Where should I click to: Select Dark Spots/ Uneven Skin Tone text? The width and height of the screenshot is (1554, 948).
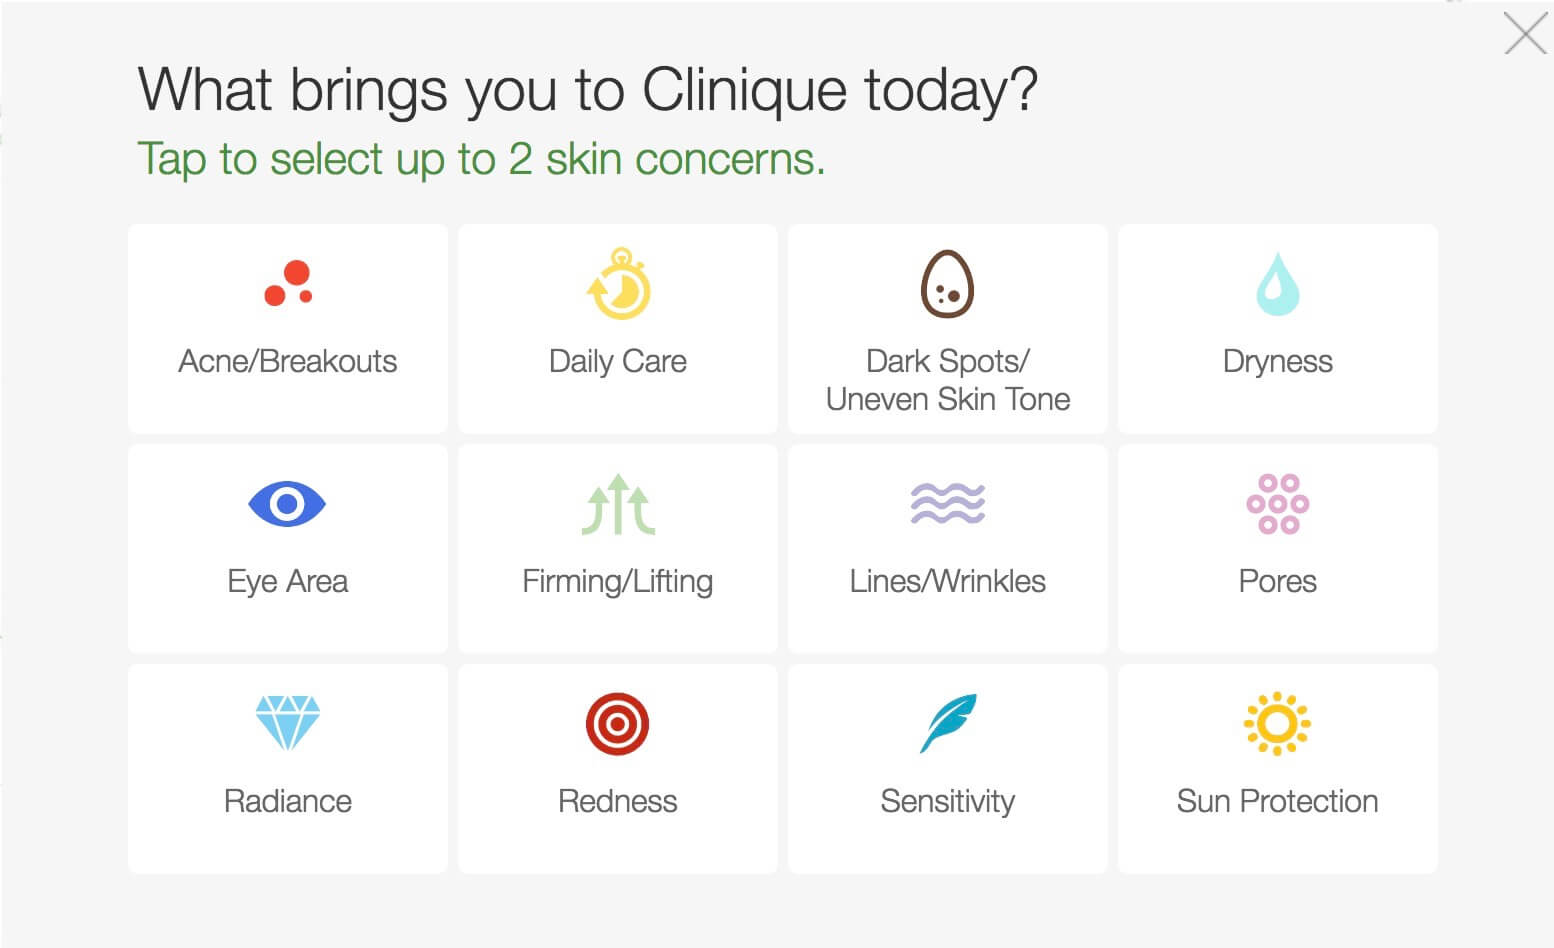click(948, 380)
